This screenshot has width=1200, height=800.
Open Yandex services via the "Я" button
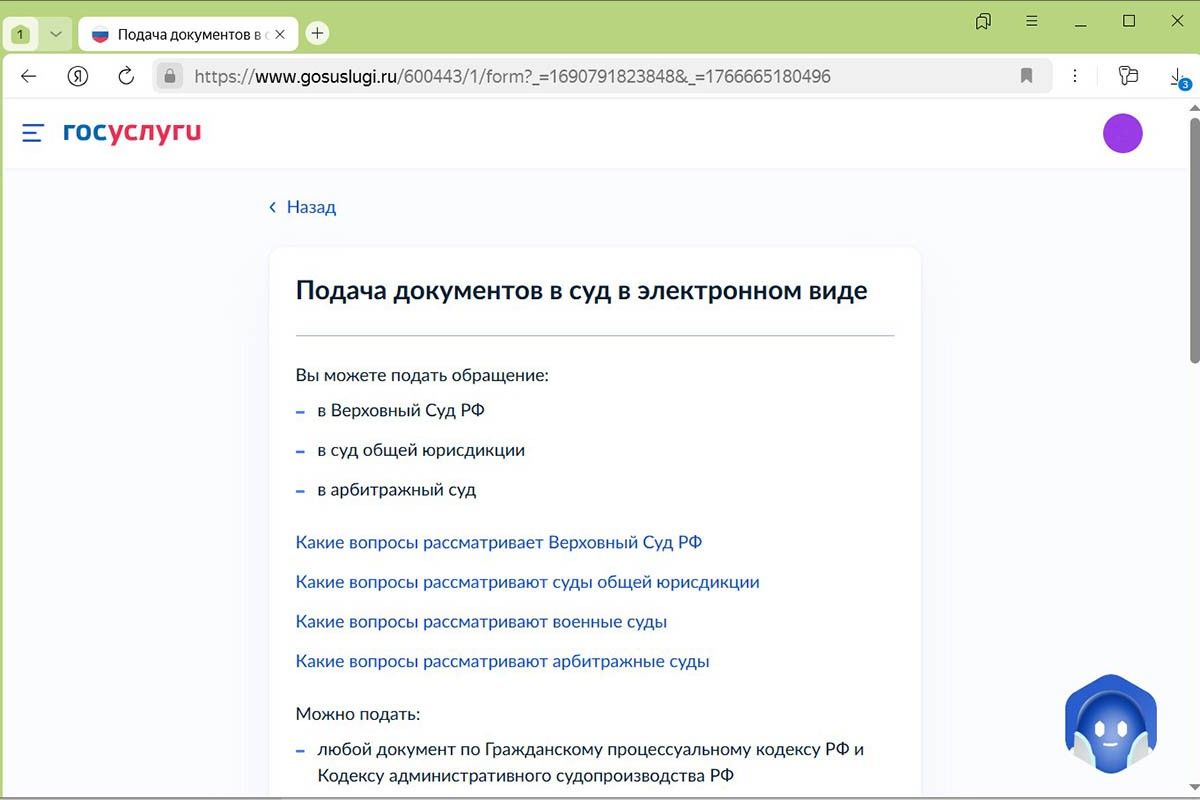click(78, 75)
